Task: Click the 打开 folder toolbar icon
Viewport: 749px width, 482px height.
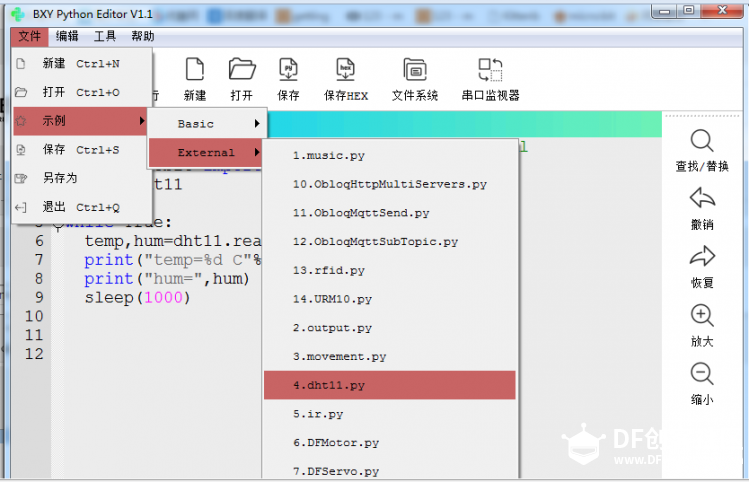Action: [x=242, y=70]
